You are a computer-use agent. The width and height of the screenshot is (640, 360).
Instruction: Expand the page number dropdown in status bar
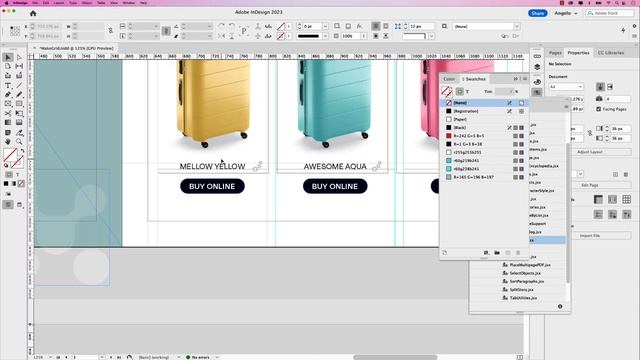102,357
